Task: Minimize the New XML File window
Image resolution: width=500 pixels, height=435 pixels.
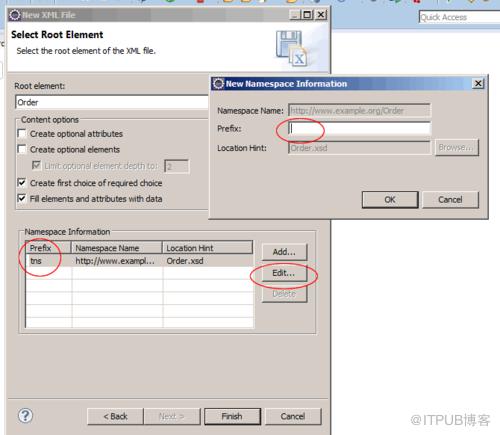Action: click(295, 15)
